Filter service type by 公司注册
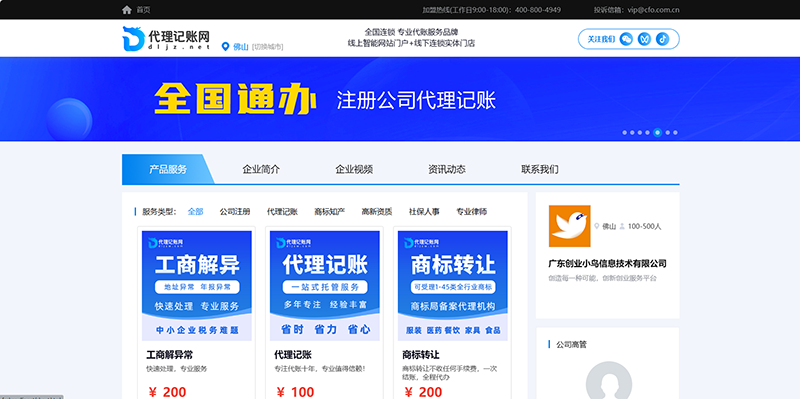This screenshot has width=800, height=399. [x=235, y=211]
